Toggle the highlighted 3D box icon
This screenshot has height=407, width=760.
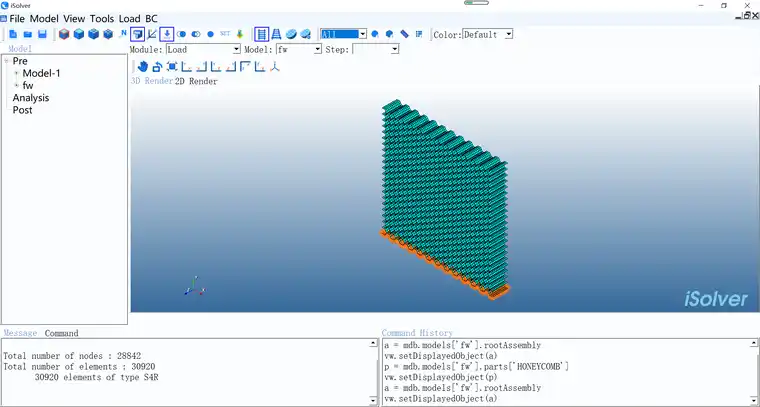[138, 34]
